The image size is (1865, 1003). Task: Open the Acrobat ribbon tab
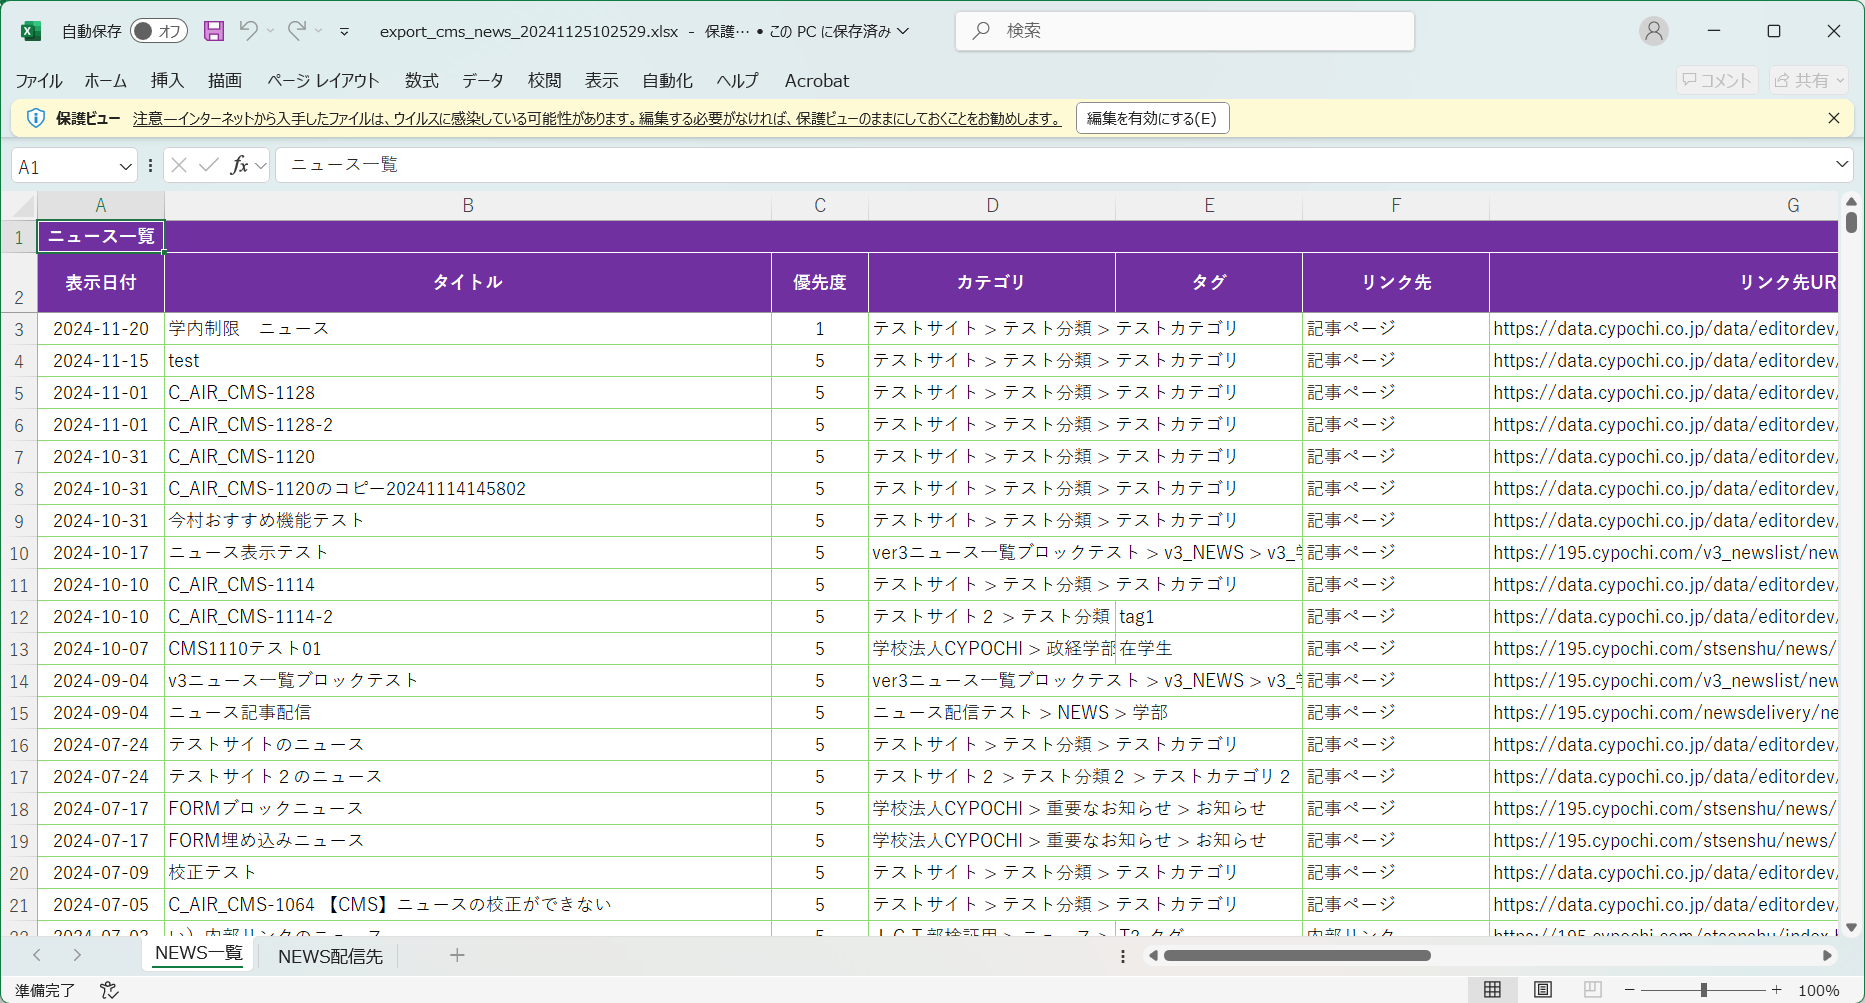817,81
